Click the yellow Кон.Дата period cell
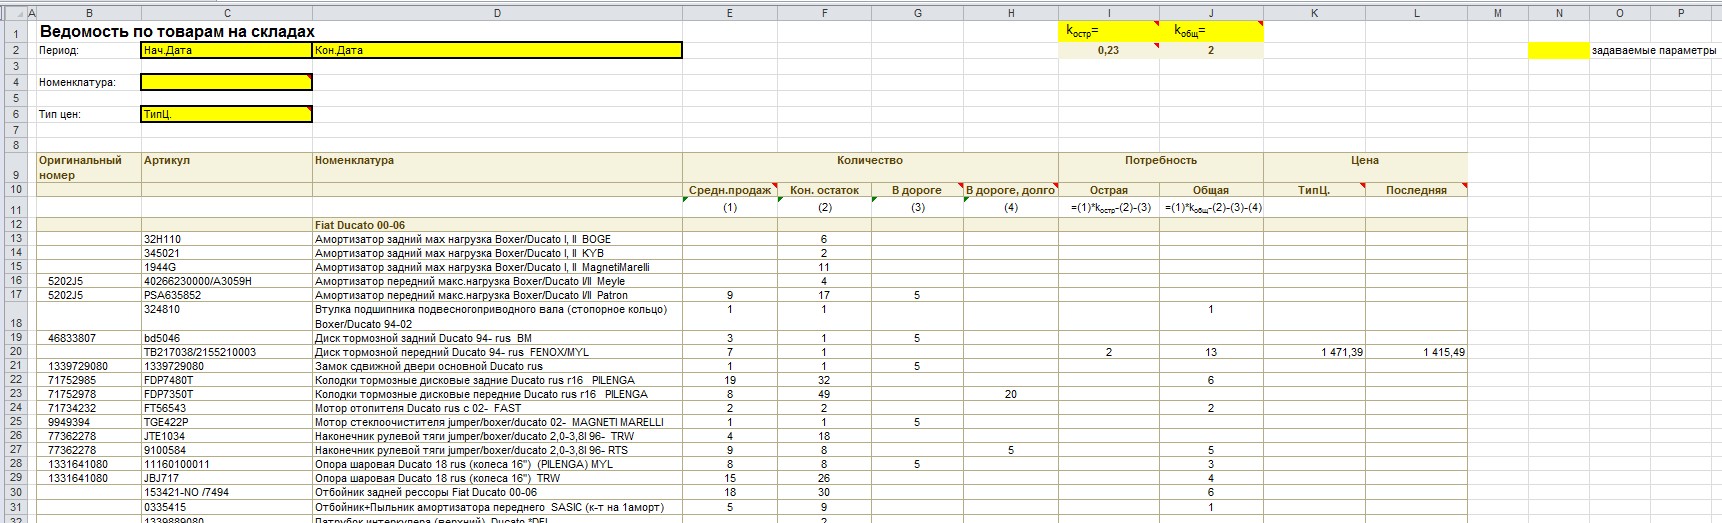 497,50
